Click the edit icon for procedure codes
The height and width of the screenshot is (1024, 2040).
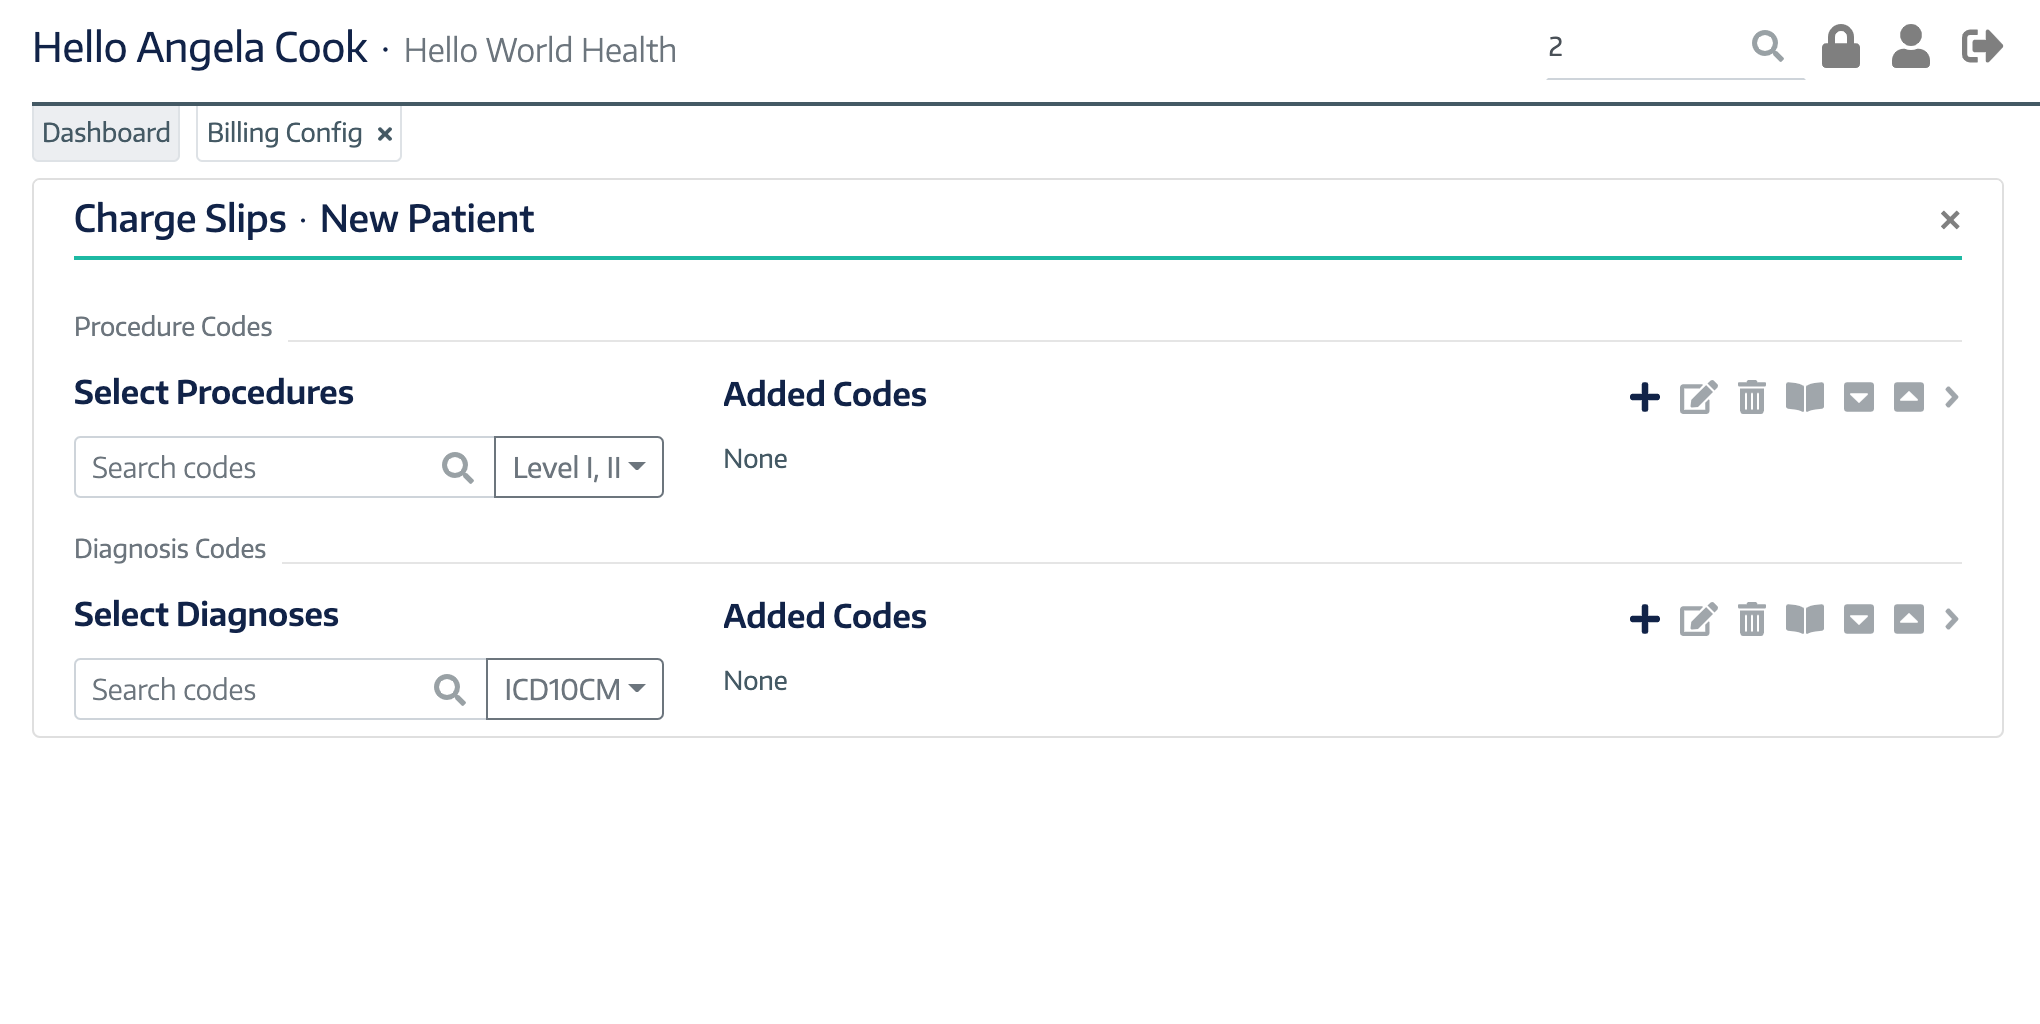click(x=1698, y=397)
